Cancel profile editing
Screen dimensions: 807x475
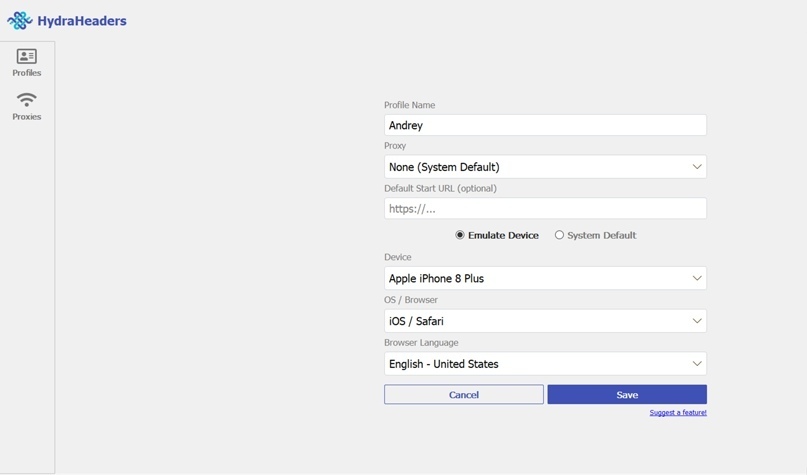[x=464, y=395]
